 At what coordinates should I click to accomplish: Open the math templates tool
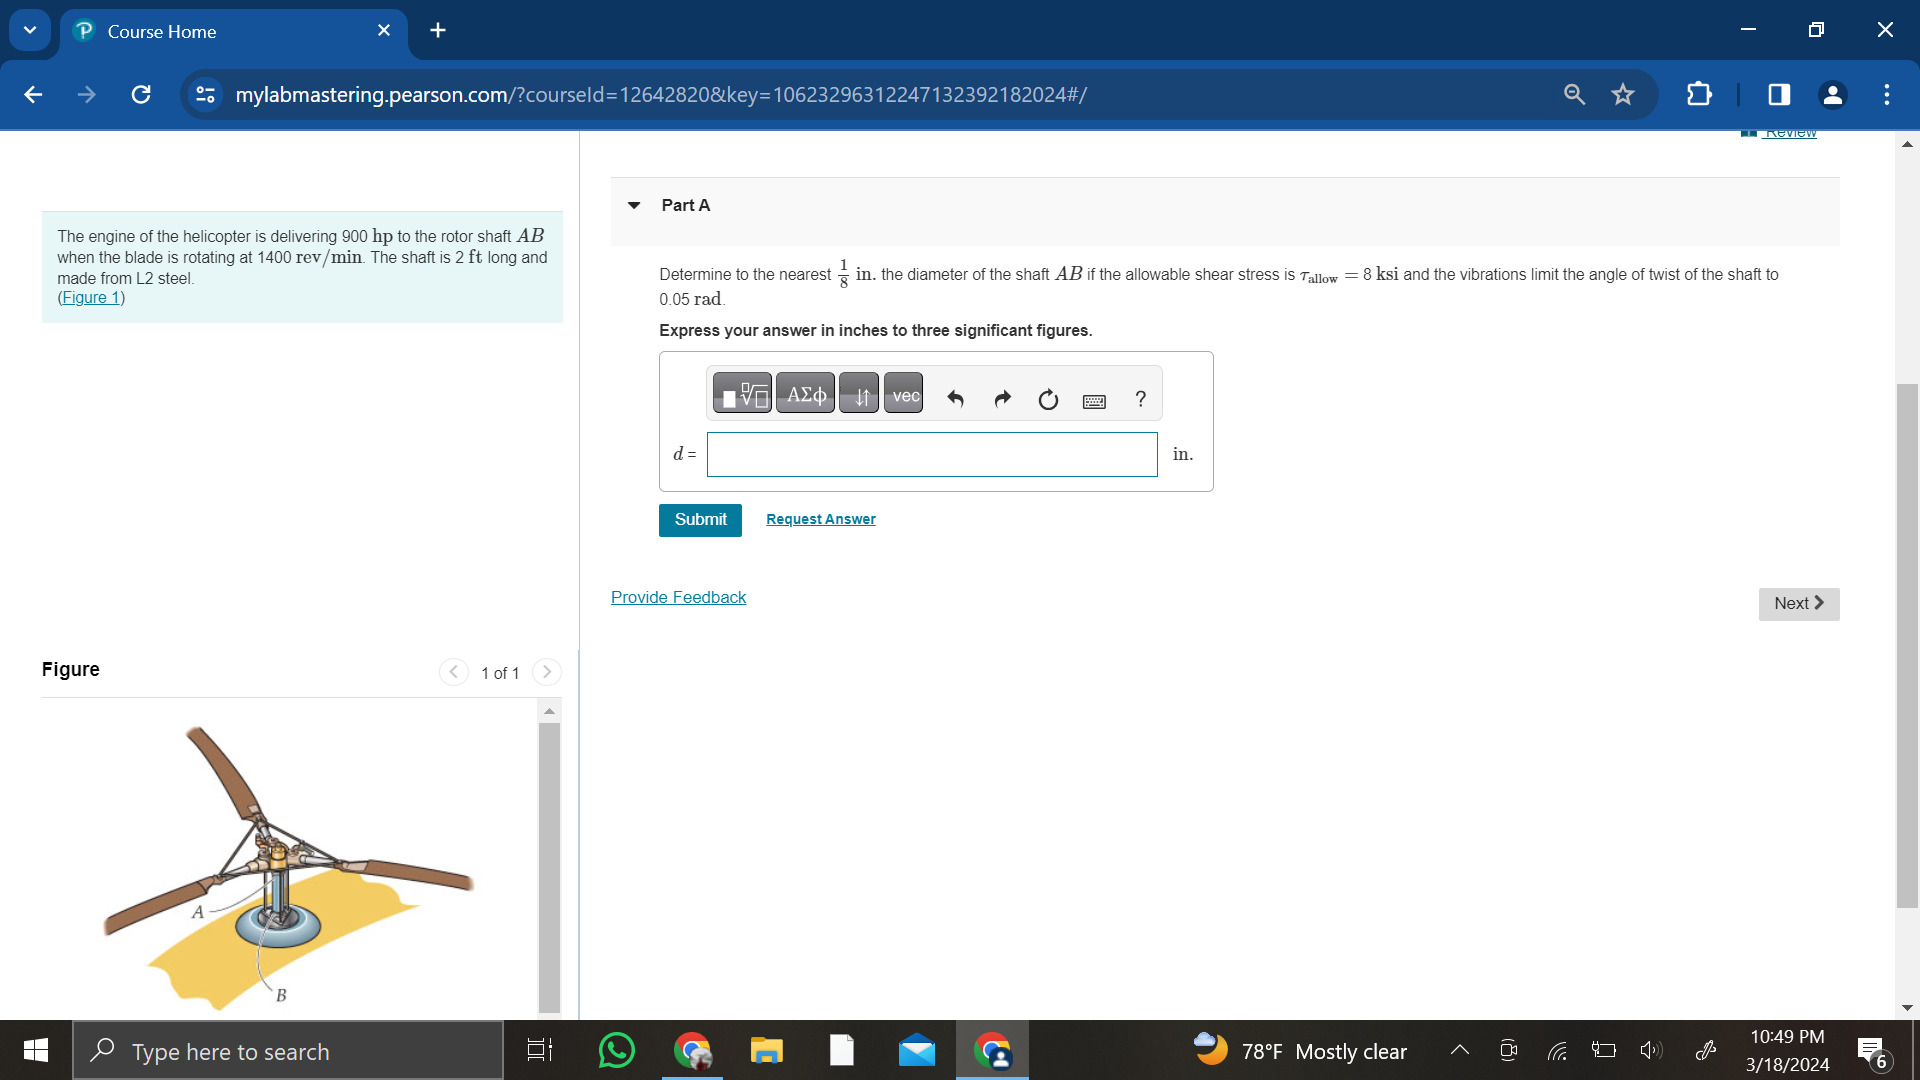(x=743, y=396)
